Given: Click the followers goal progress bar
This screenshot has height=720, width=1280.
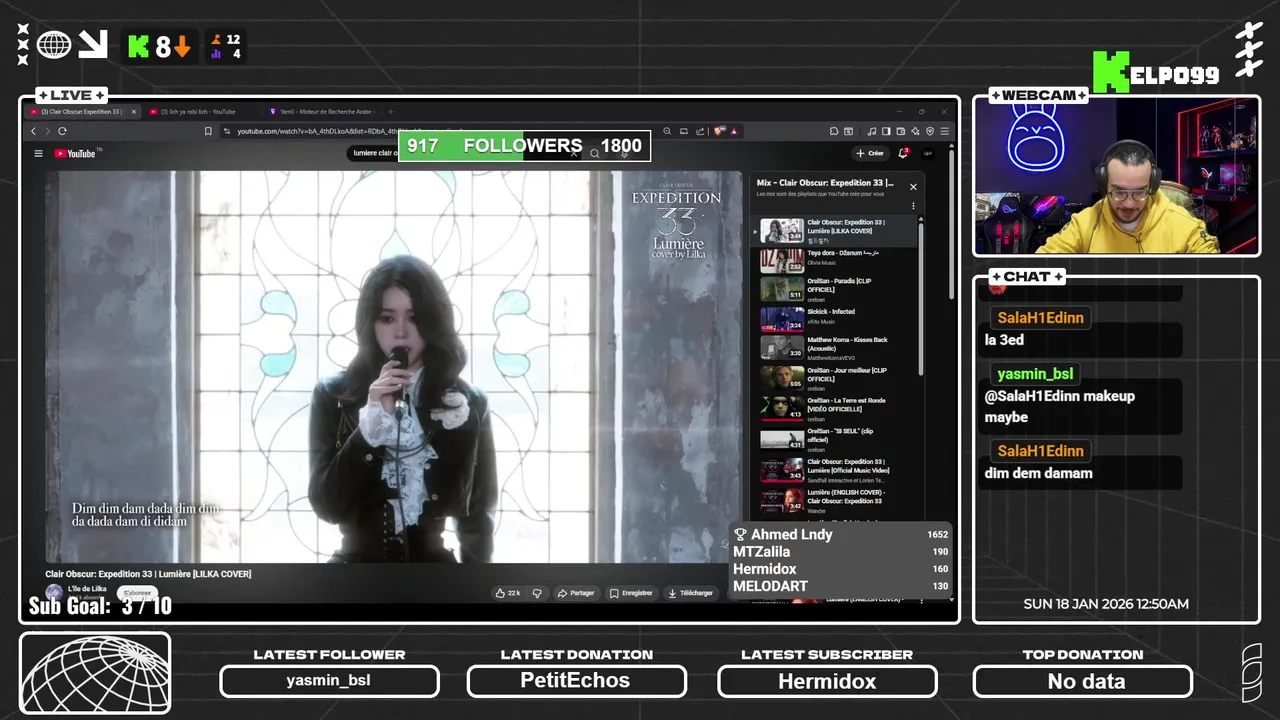Looking at the screenshot, I should (525, 146).
